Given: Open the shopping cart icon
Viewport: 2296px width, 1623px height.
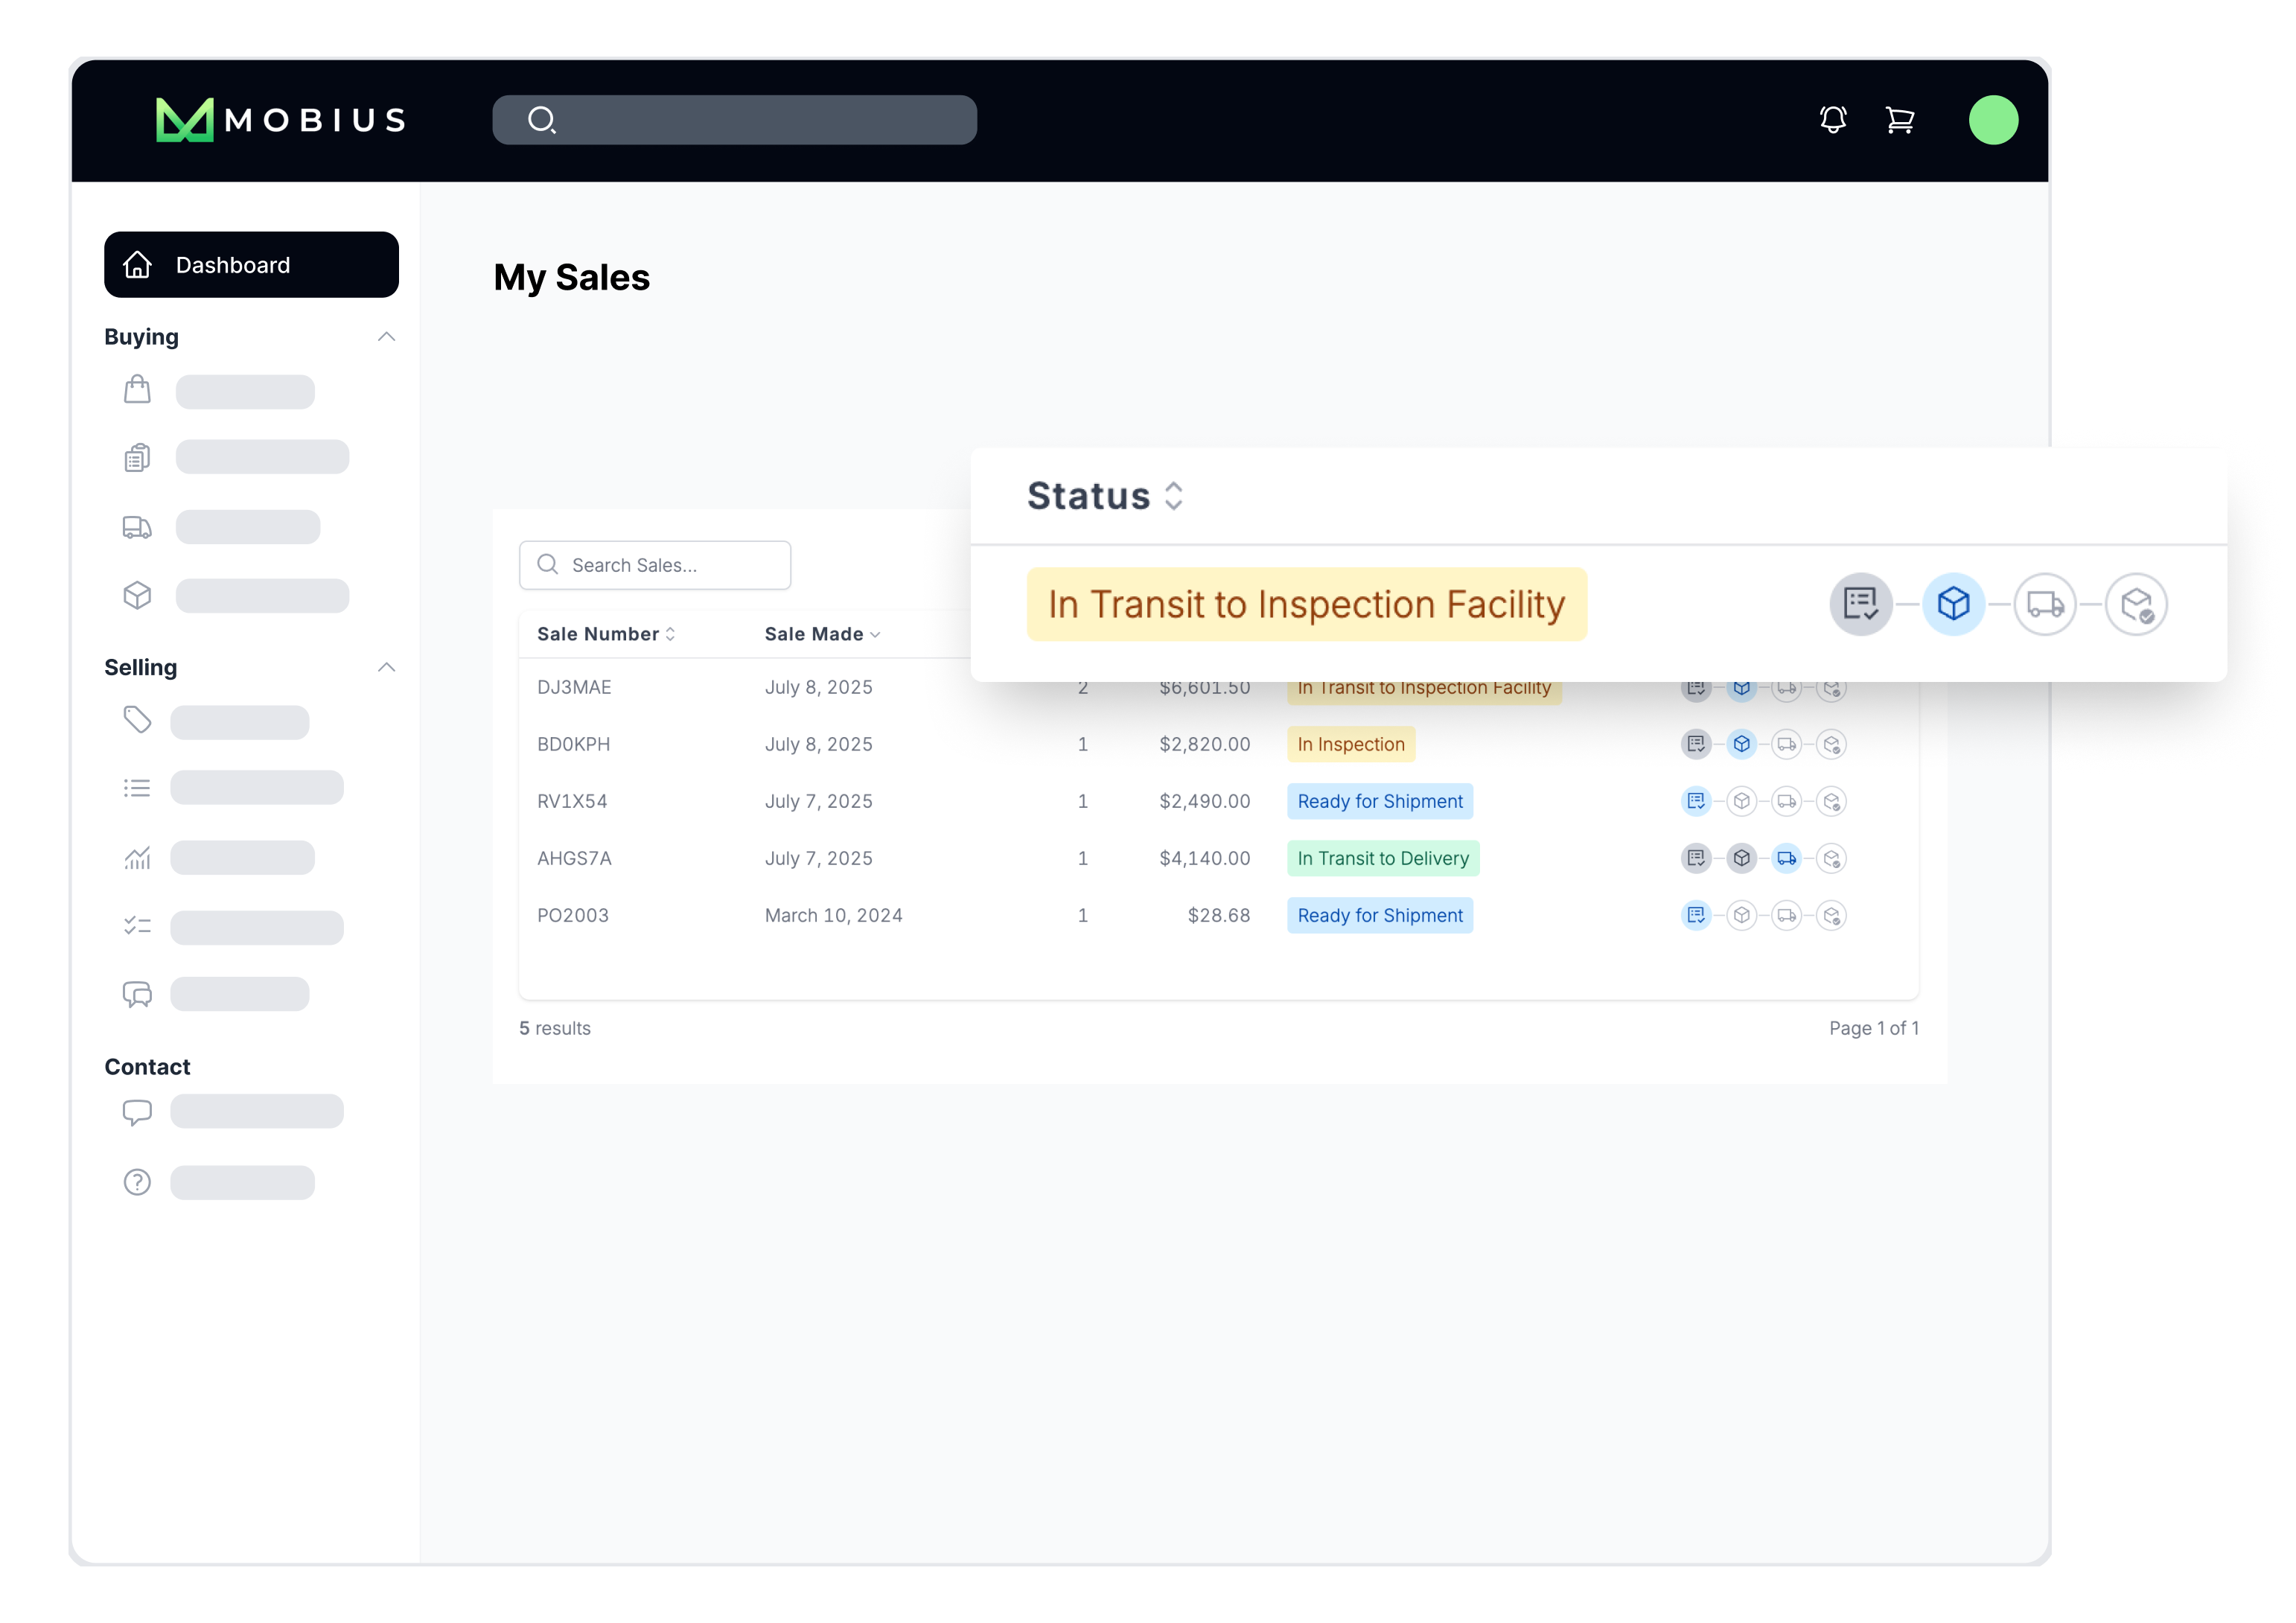Looking at the screenshot, I should (x=1899, y=120).
